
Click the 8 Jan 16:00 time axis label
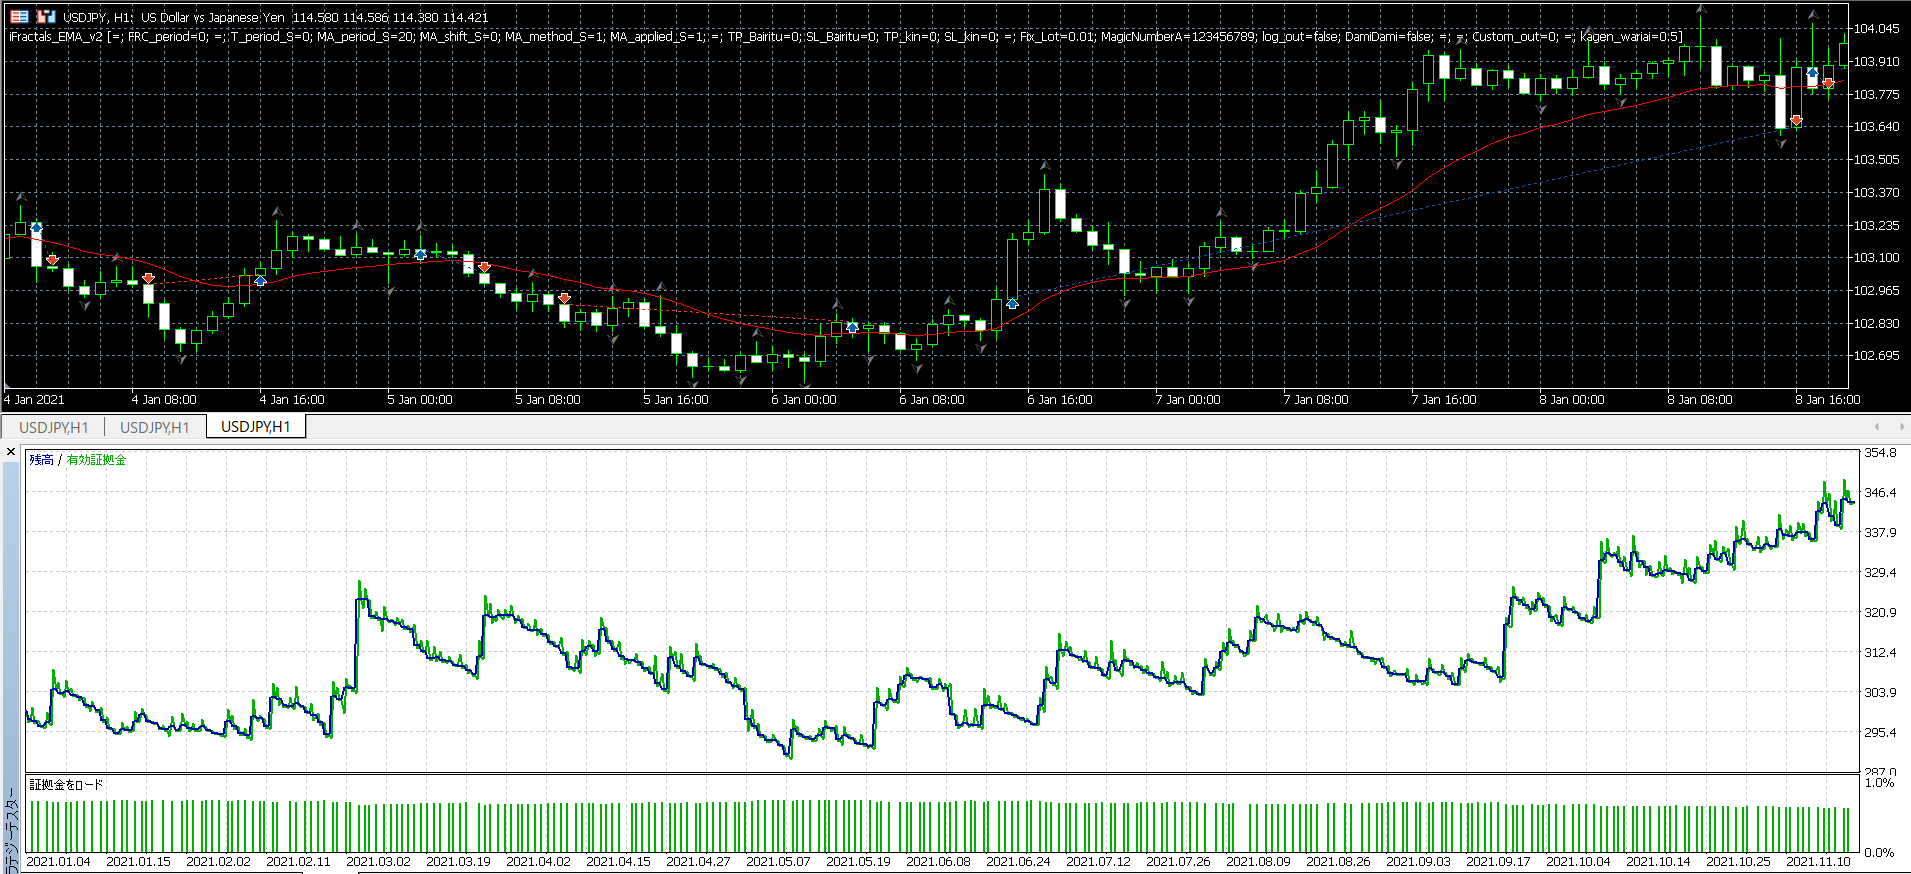coord(1828,400)
